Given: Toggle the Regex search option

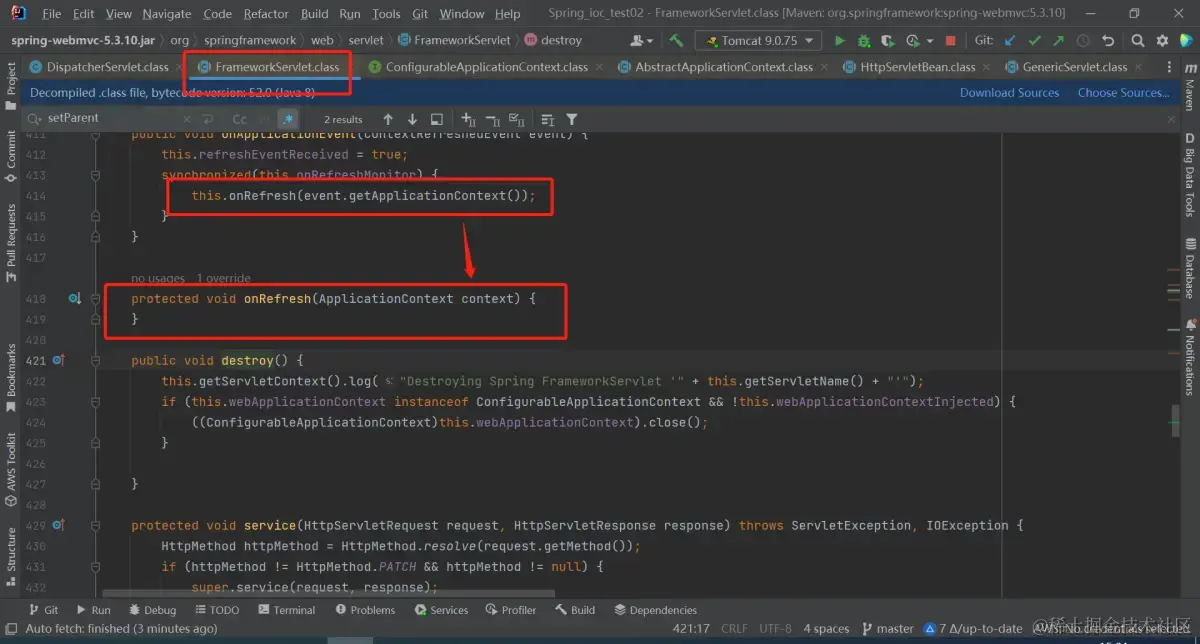Looking at the screenshot, I should tap(288, 119).
